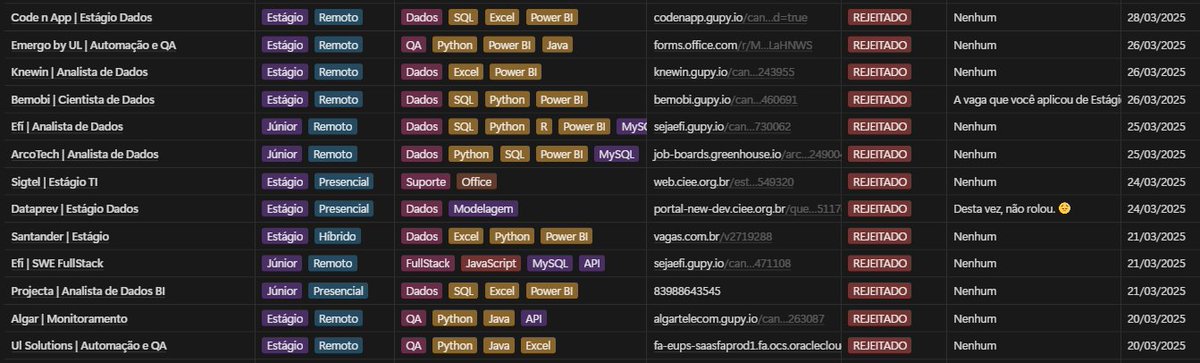Click REJEITADO status in the Santander row
Viewport: 1200px width, 363px height.
pos(880,236)
